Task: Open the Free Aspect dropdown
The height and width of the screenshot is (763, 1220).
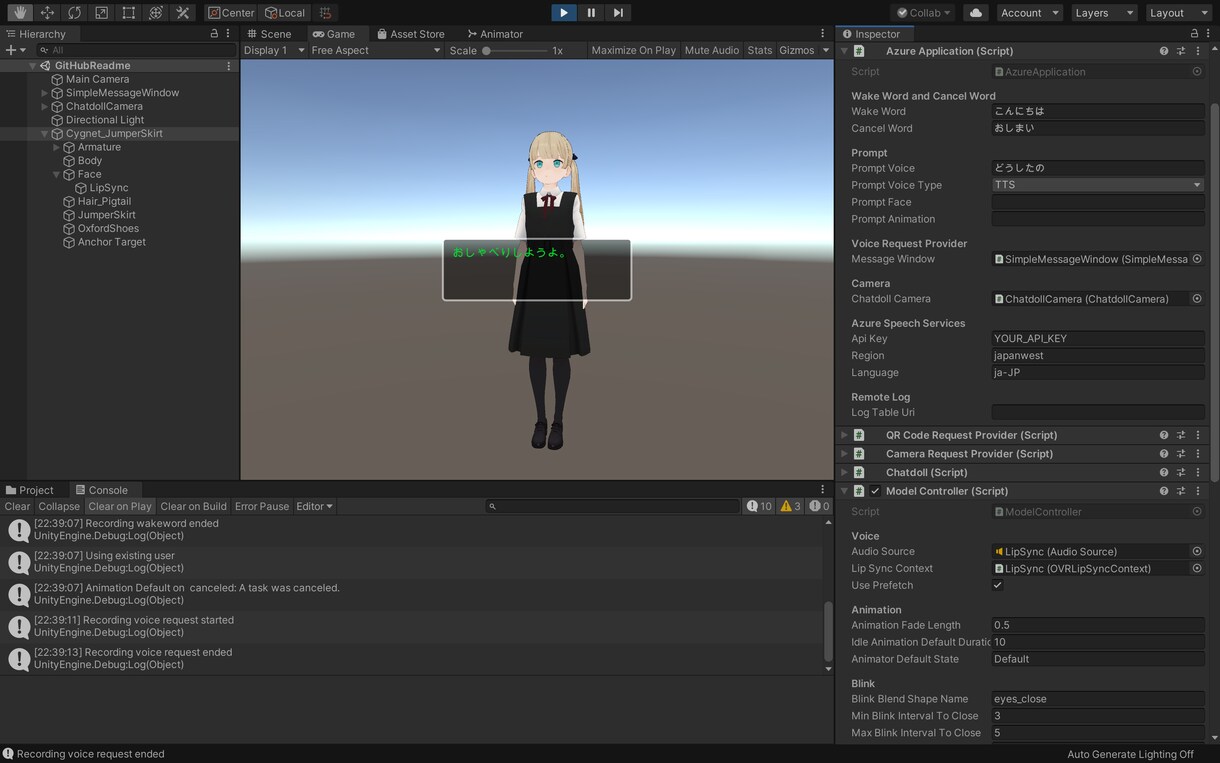Action: [x=375, y=50]
